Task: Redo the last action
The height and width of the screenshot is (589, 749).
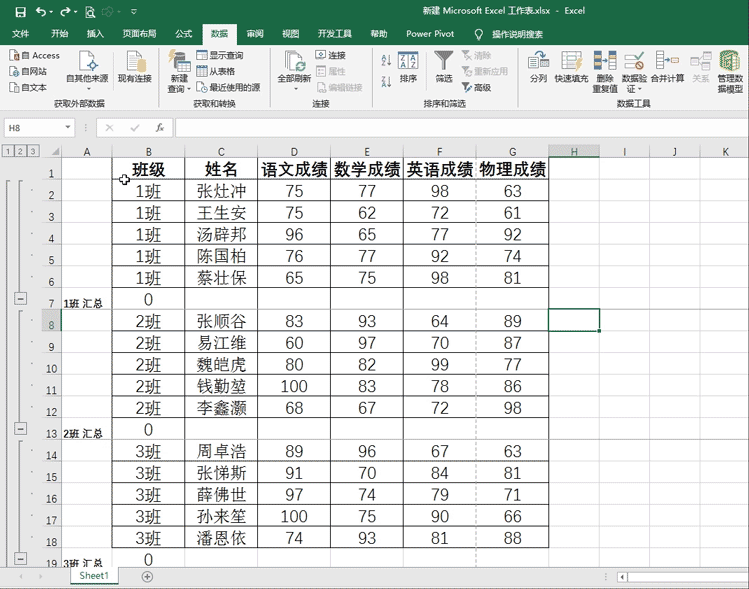Action: click(x=65, y=11)
